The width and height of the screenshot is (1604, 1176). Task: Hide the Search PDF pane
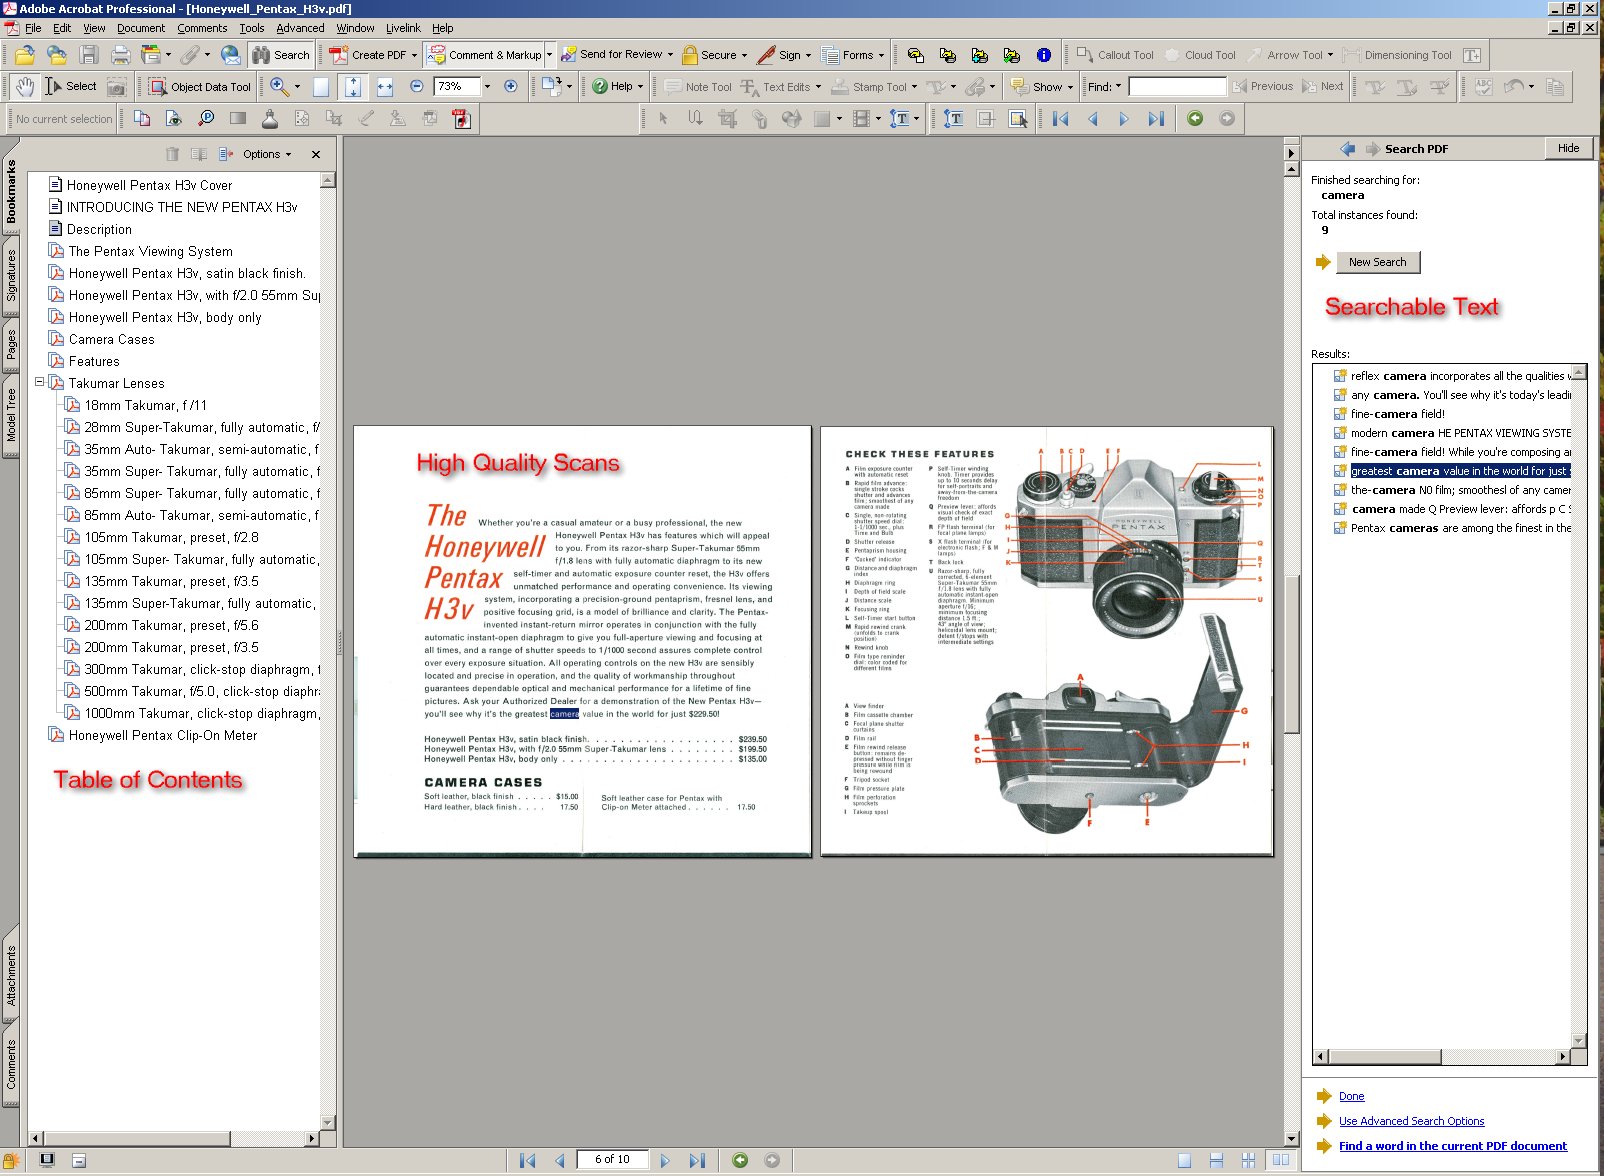click(1568, 148)
